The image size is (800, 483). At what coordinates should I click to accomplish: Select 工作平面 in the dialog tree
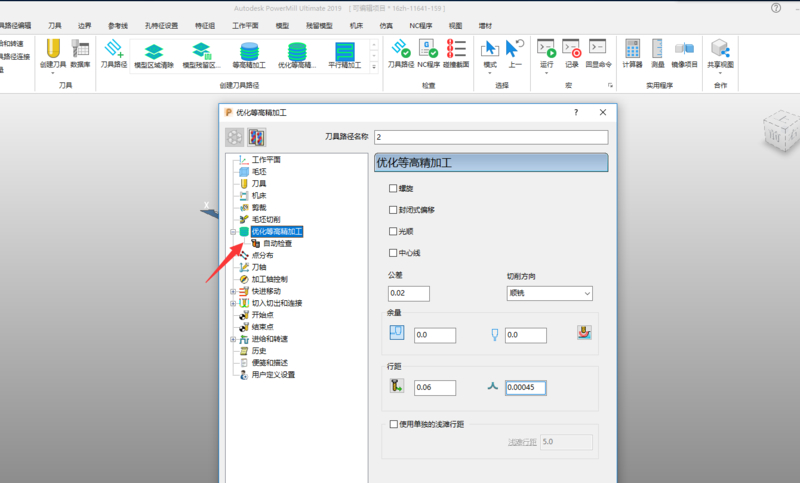[x=266, y=160]
